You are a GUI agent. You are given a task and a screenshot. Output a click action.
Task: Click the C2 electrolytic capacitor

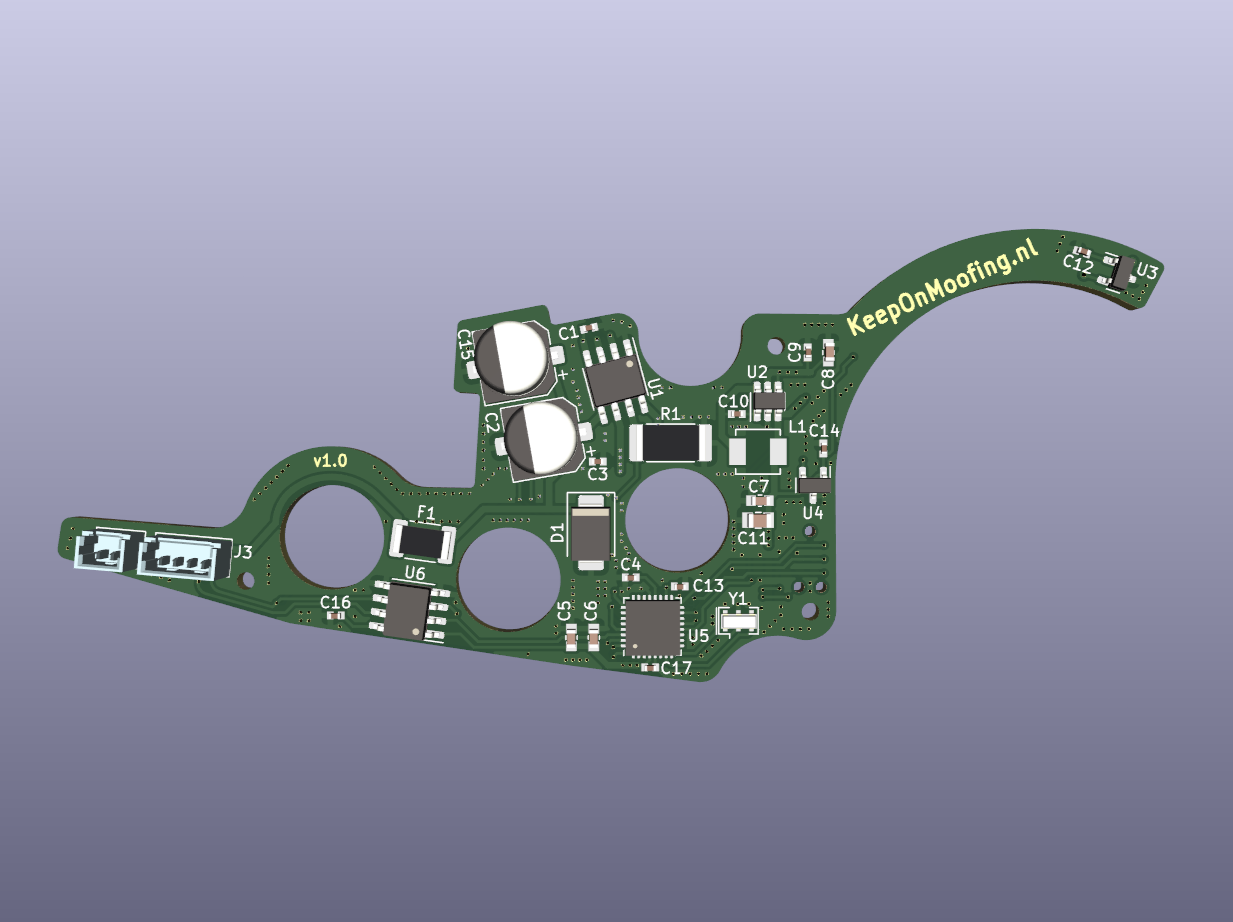click(x=541, y=438)
